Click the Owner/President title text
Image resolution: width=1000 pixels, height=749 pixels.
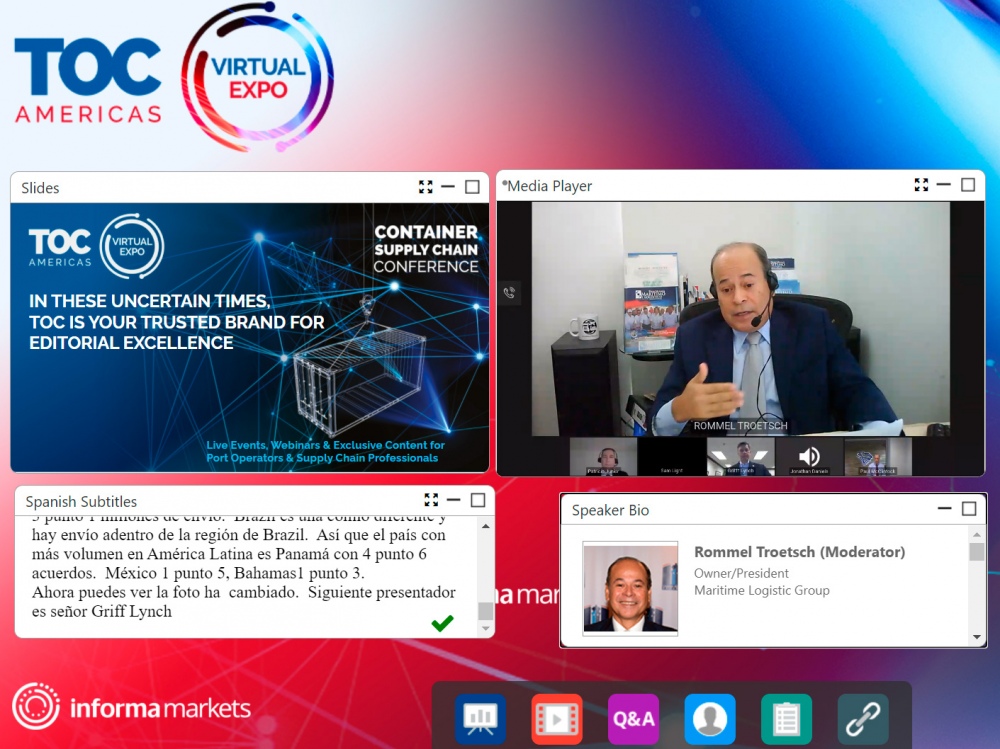point(741,573)
